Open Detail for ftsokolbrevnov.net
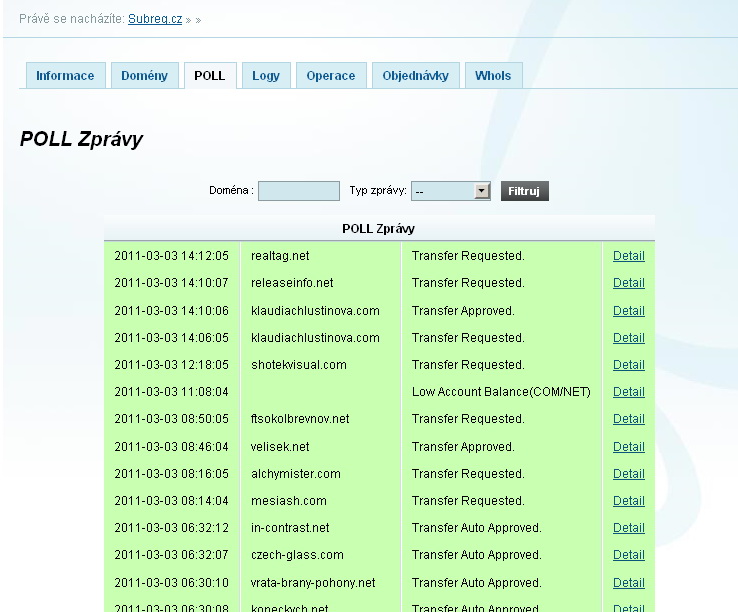This screenshot has width=738, height=612. pos(628,419)
